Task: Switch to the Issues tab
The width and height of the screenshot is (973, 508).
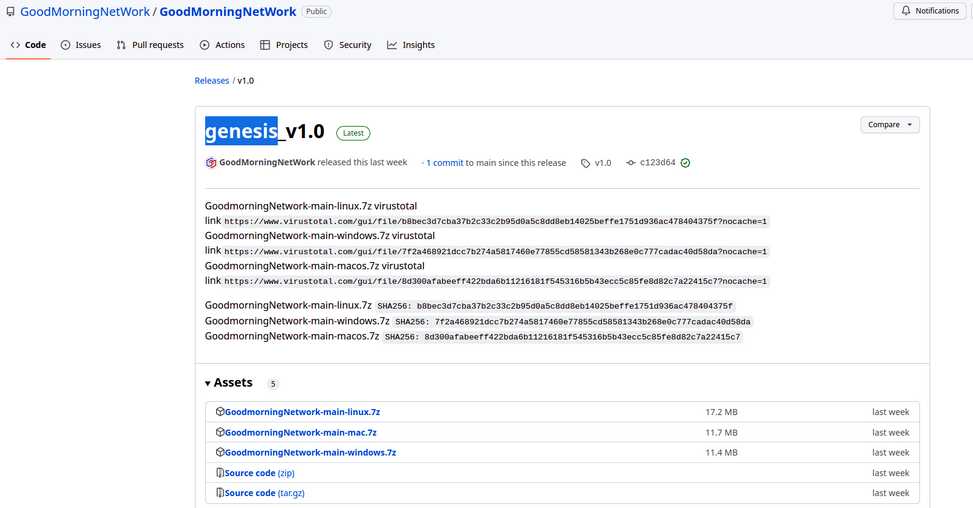Action: (x=81, y=45)
